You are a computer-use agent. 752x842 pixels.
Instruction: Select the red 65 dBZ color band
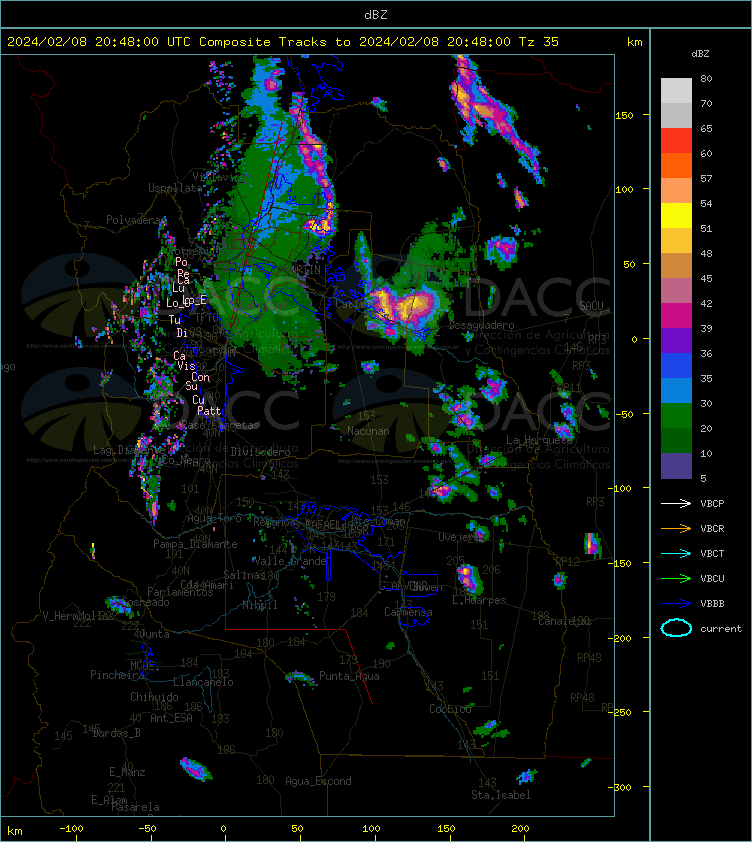tap(676, 140)
